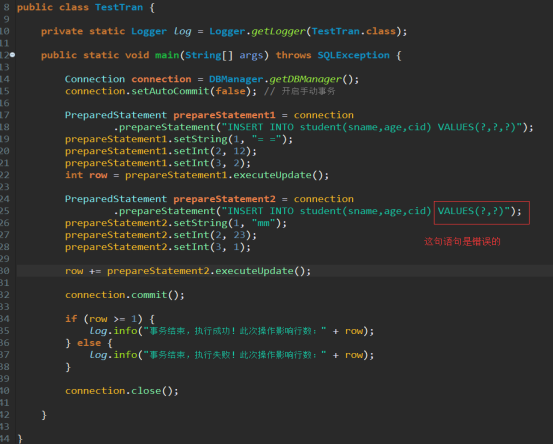Click the connection.close() statement
This screenshot has height=444, width=554.
point(122,391)
